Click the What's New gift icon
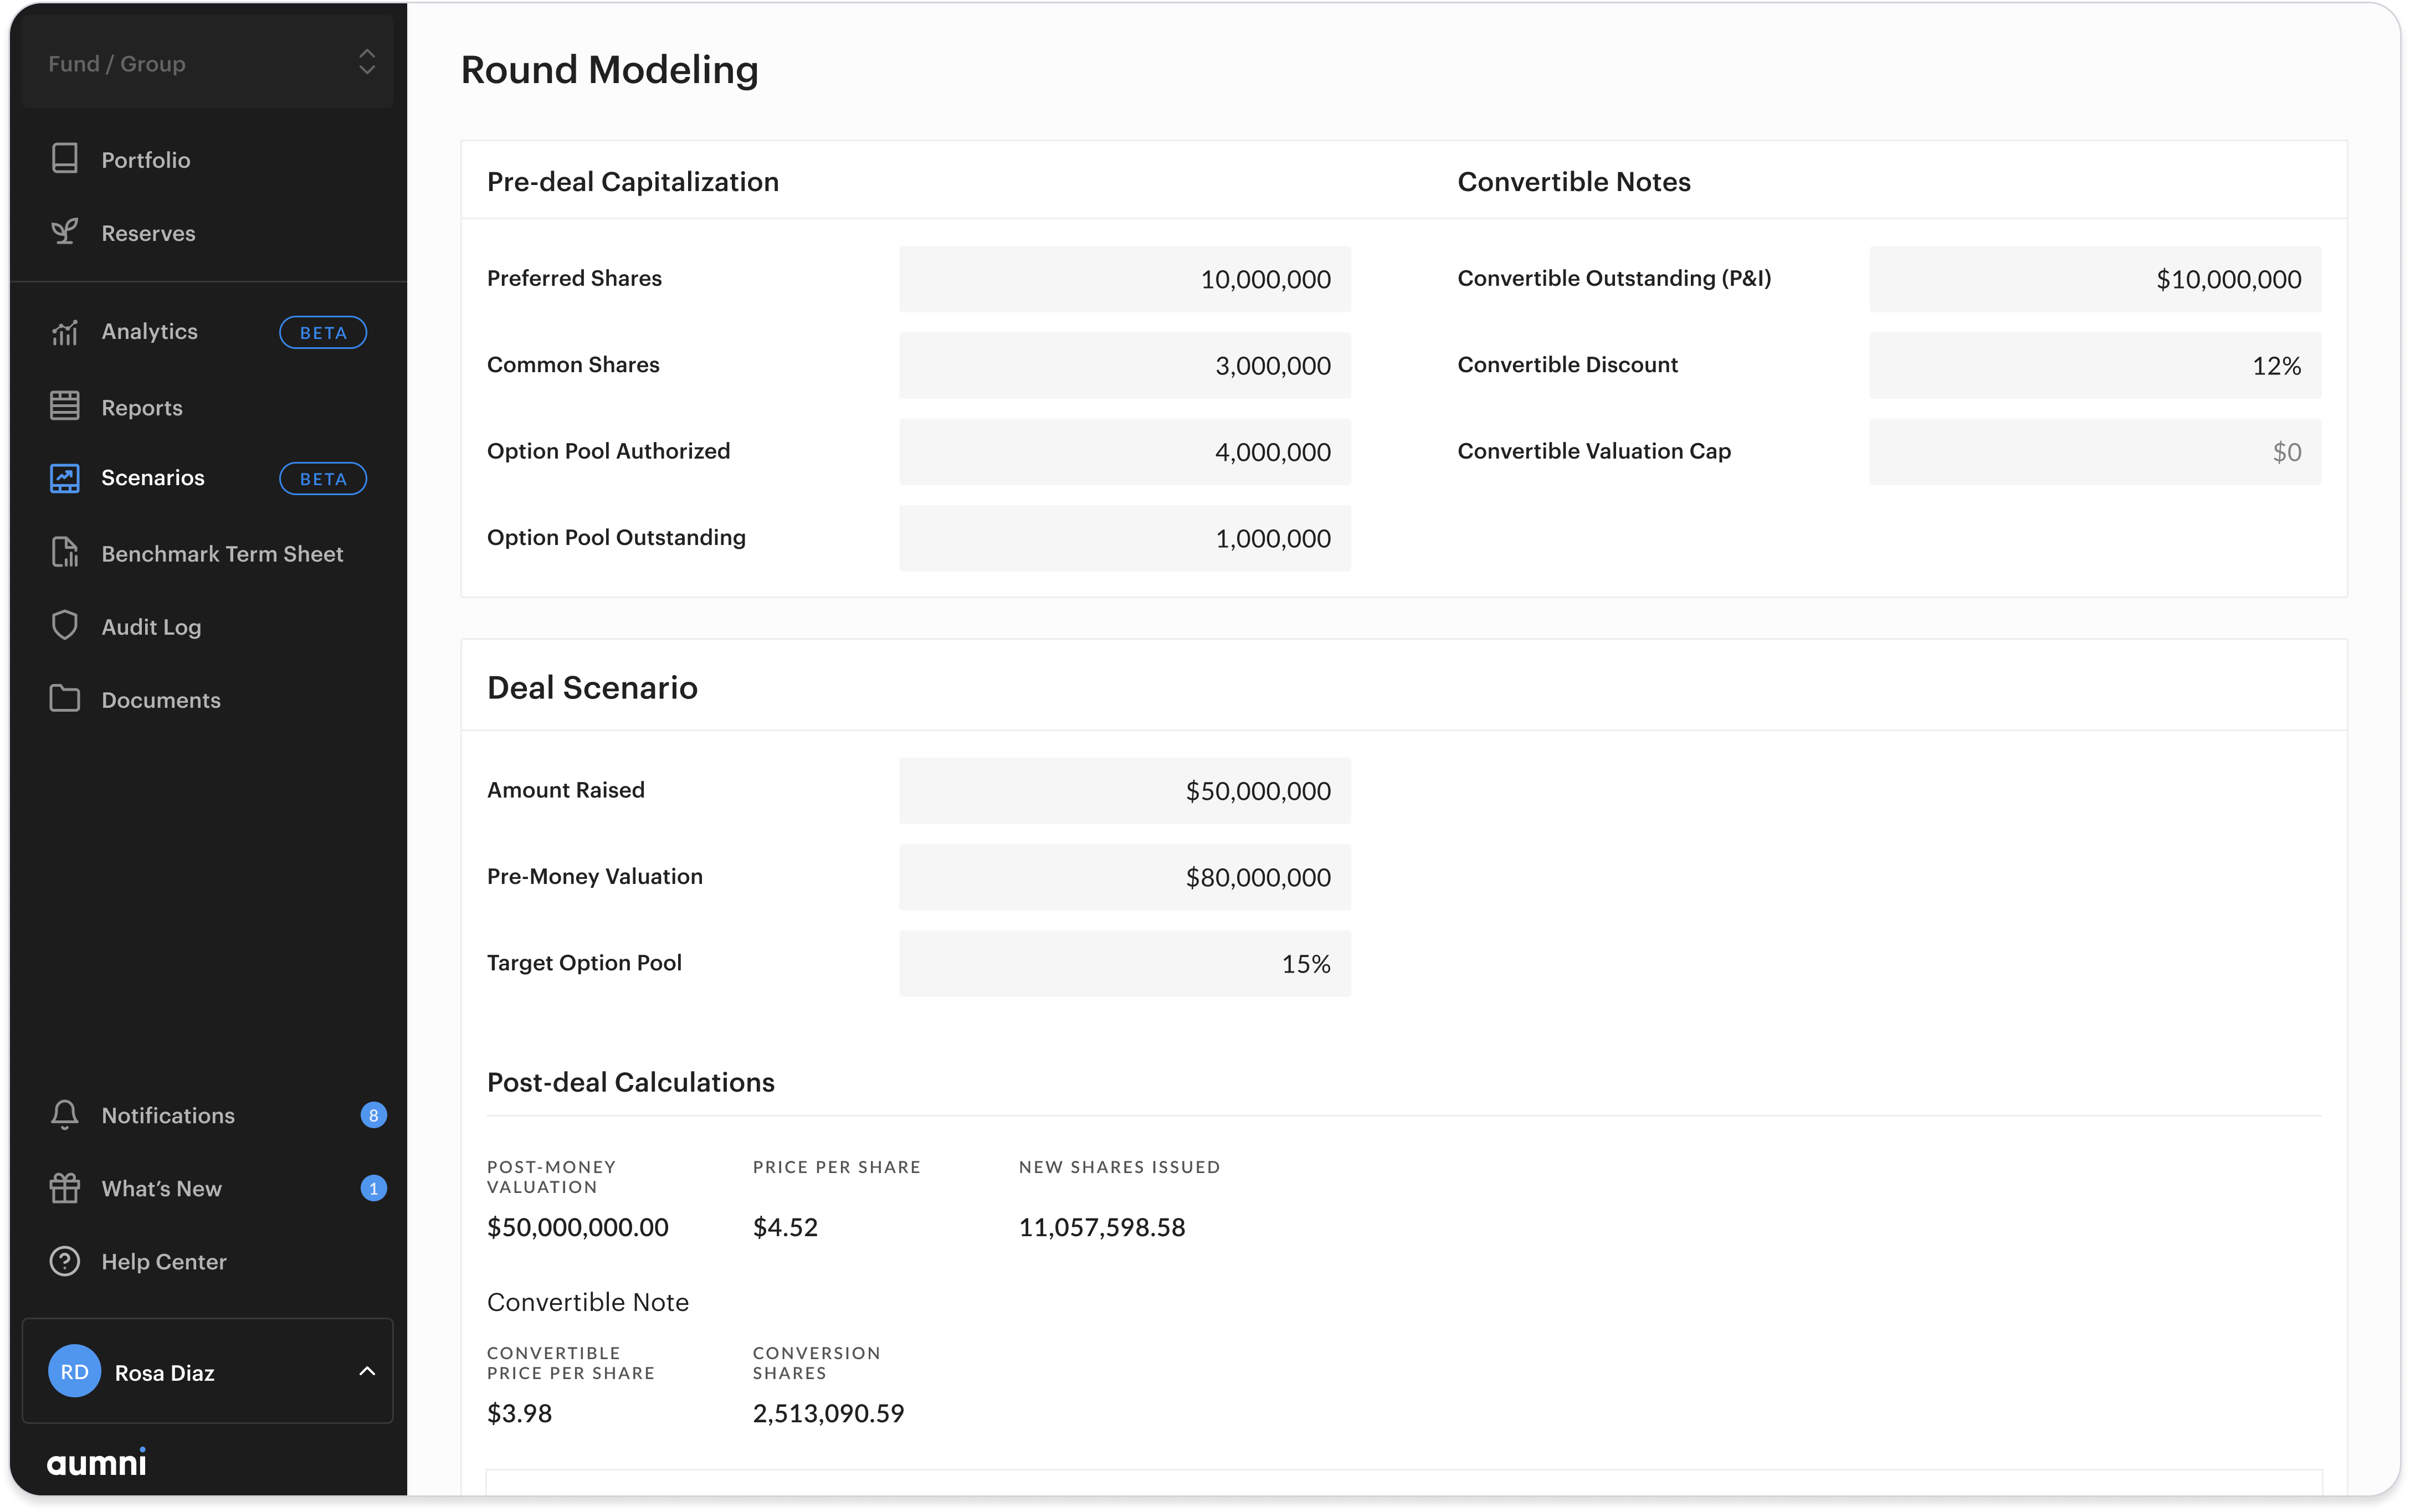This screenshot has width=2410, height=1512. tap(65, 1188)
